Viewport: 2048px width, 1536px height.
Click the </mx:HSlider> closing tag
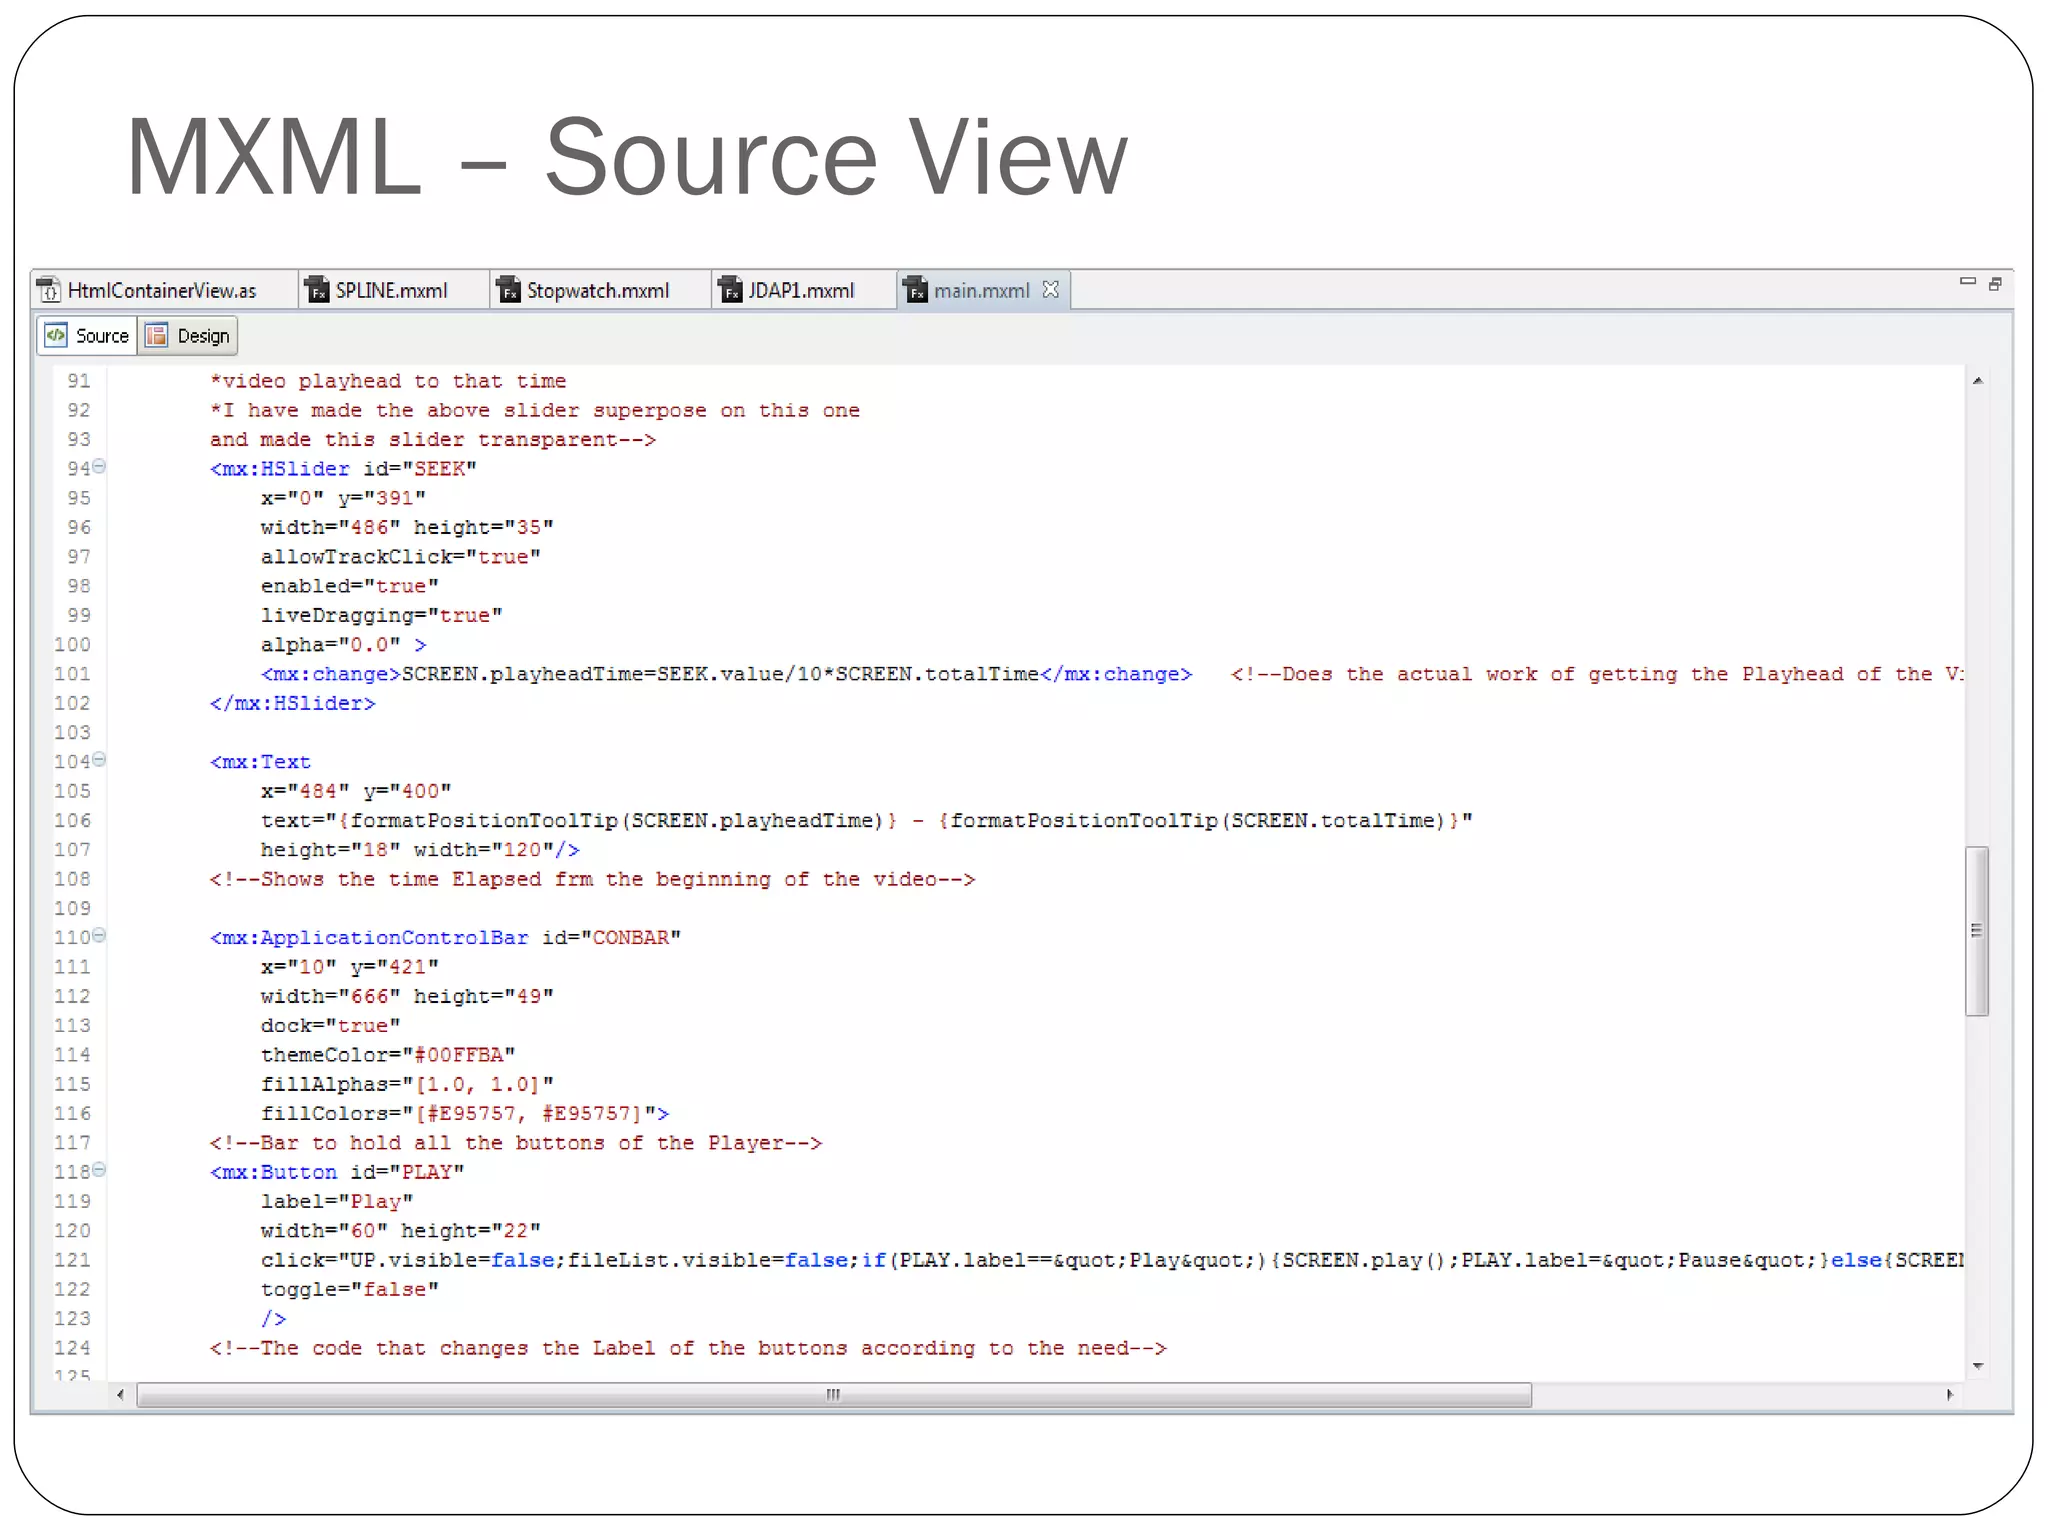click(x=292, y=703)
